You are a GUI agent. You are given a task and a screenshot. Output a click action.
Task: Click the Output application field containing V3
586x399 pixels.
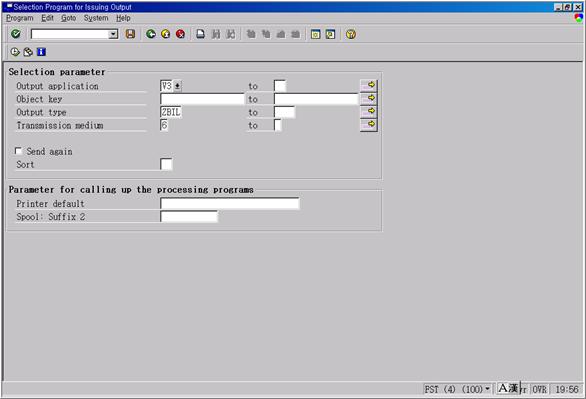[x=166, y=86]
